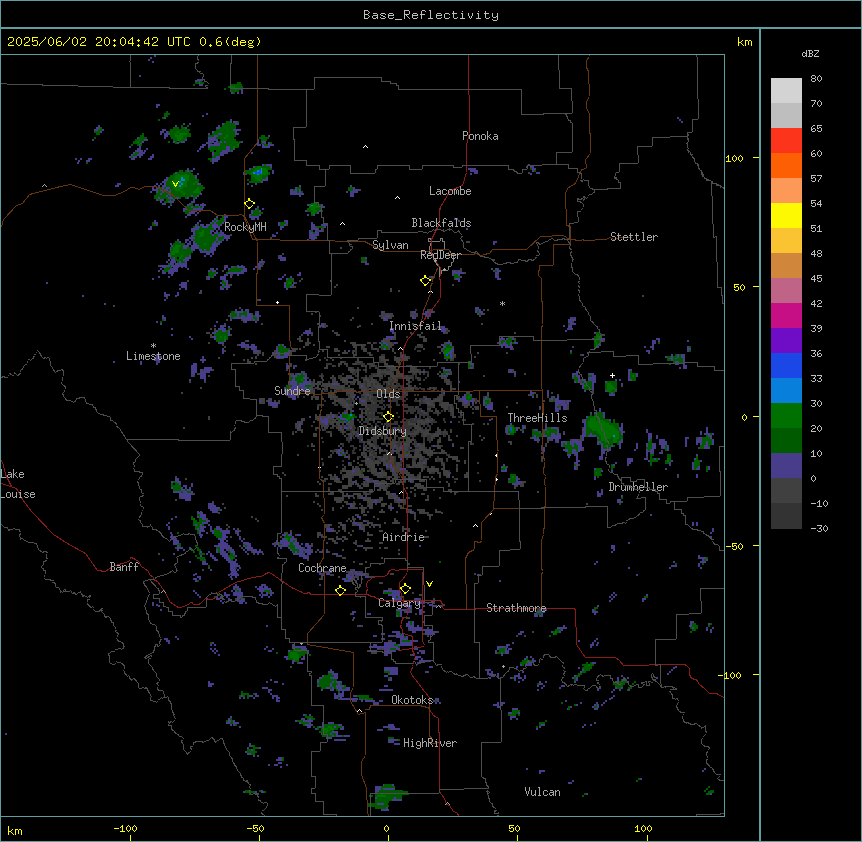Click the Limestone label
Viewport: 862px width, 842px height.
coord(153,356)
